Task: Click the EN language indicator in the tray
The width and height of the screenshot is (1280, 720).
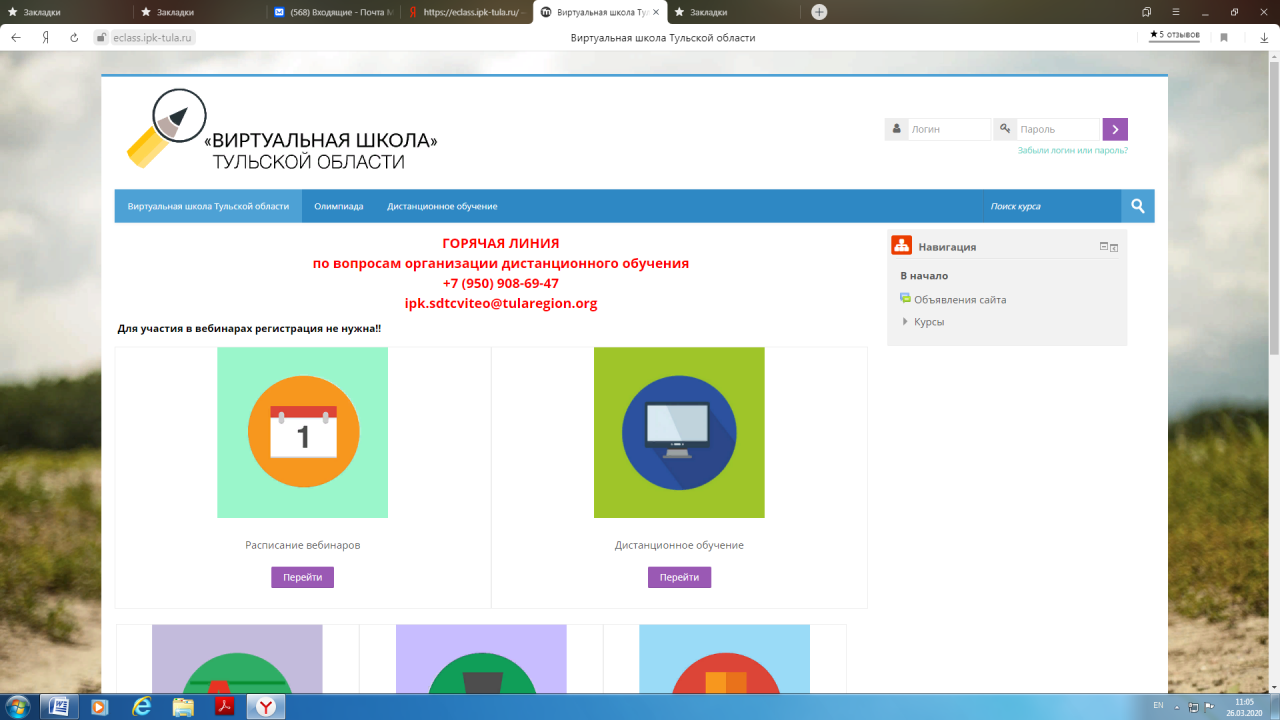Action: point(1158,706)
